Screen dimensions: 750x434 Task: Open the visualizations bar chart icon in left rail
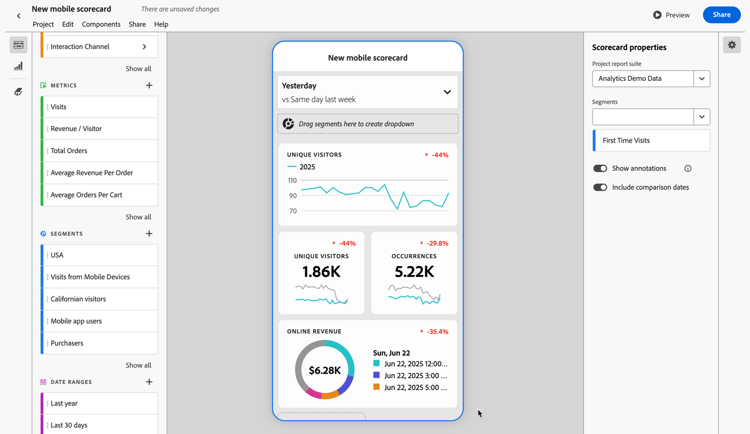tap(18, 66)
